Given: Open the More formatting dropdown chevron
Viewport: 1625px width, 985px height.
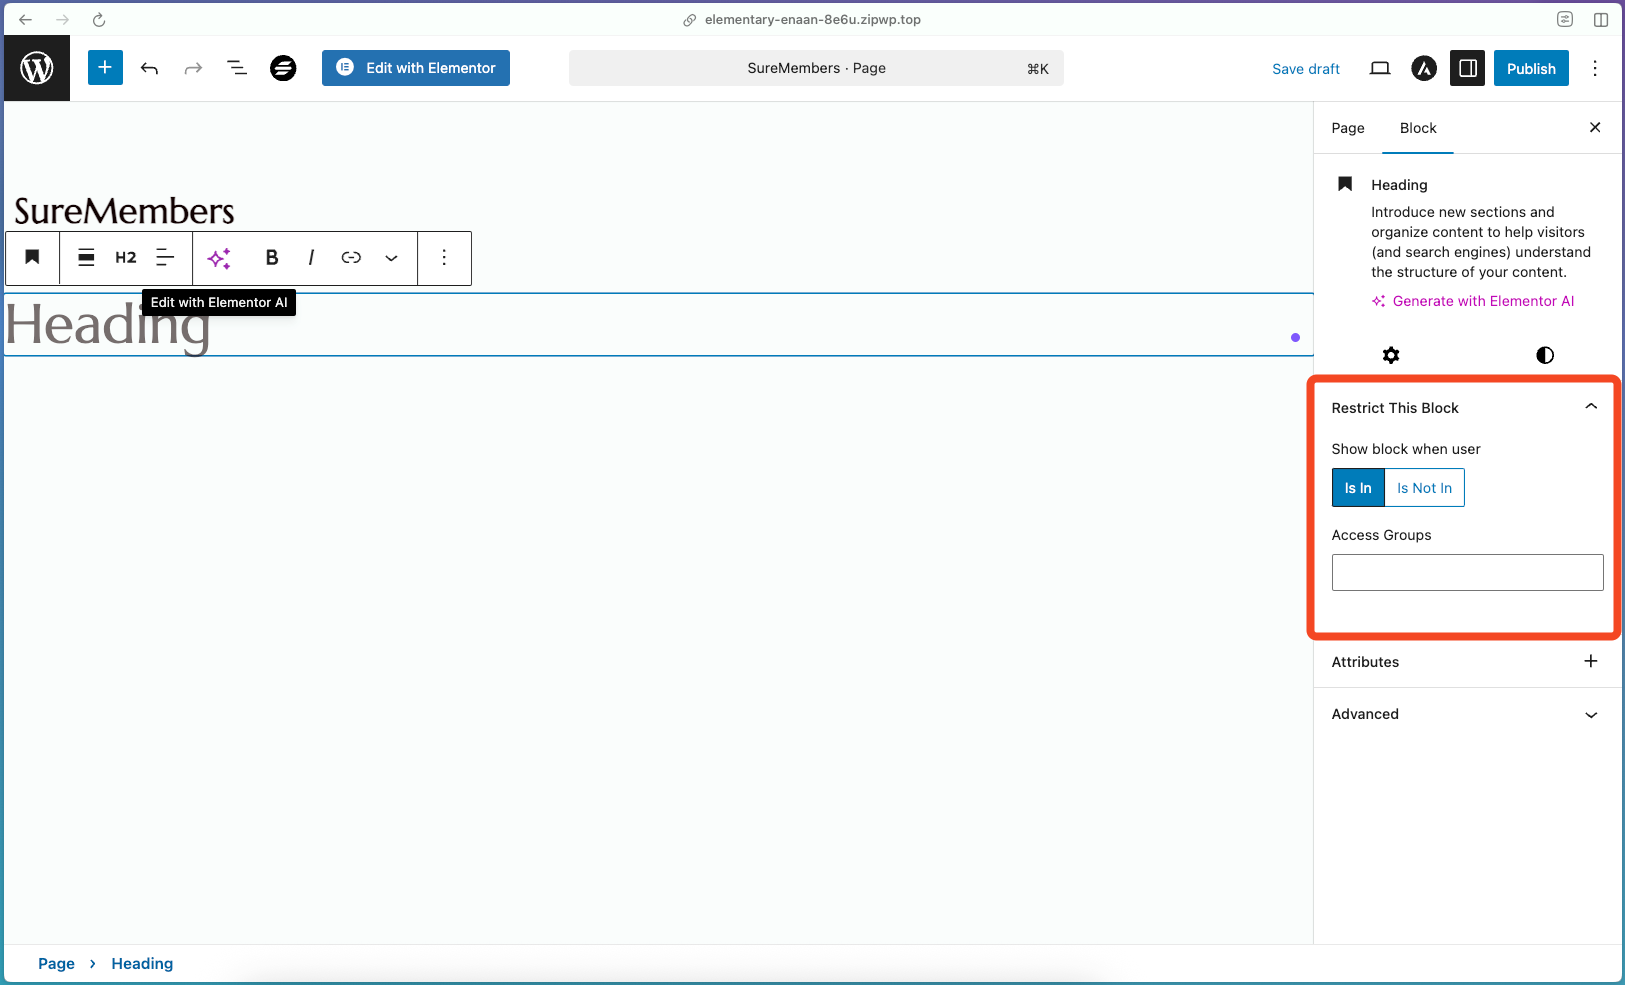Looking at the screenshot, I should (x=391, y=257).
